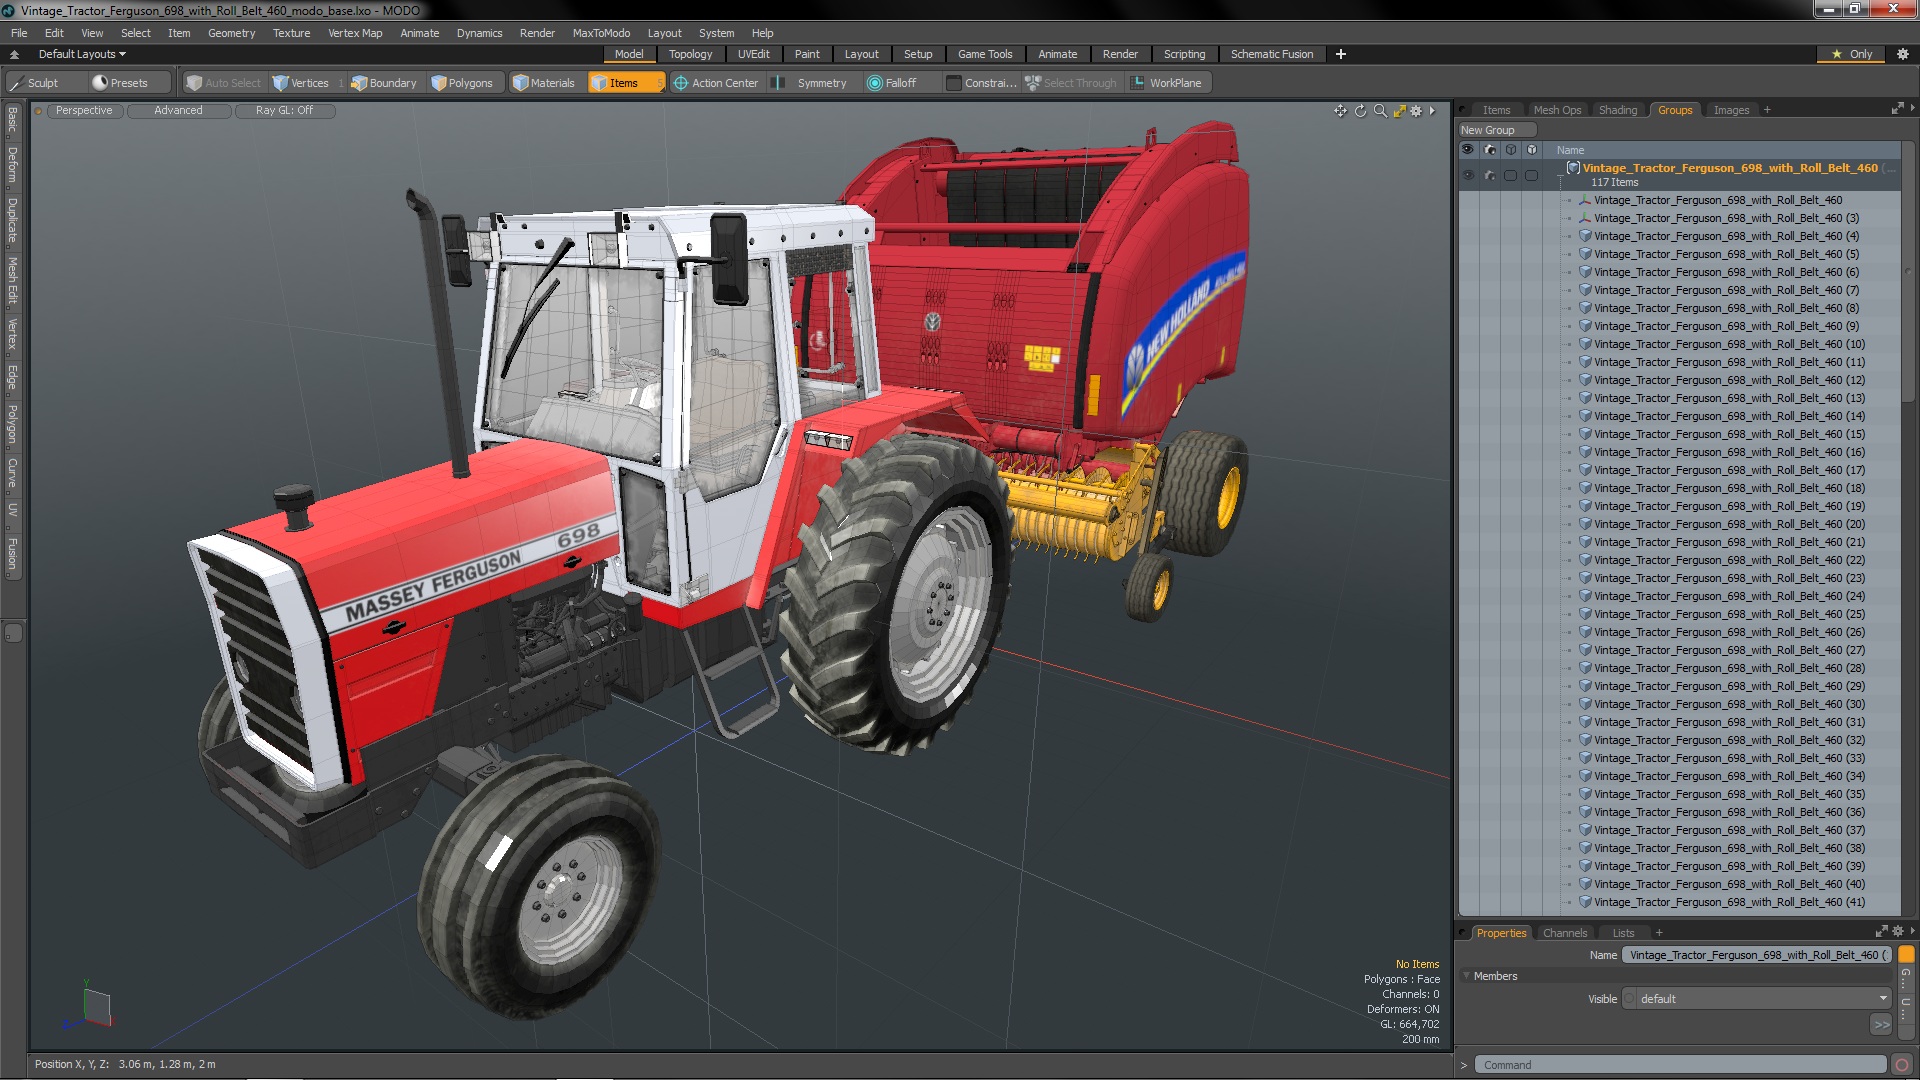Expand the Properties panel to full size

[x=1881, y=931]
